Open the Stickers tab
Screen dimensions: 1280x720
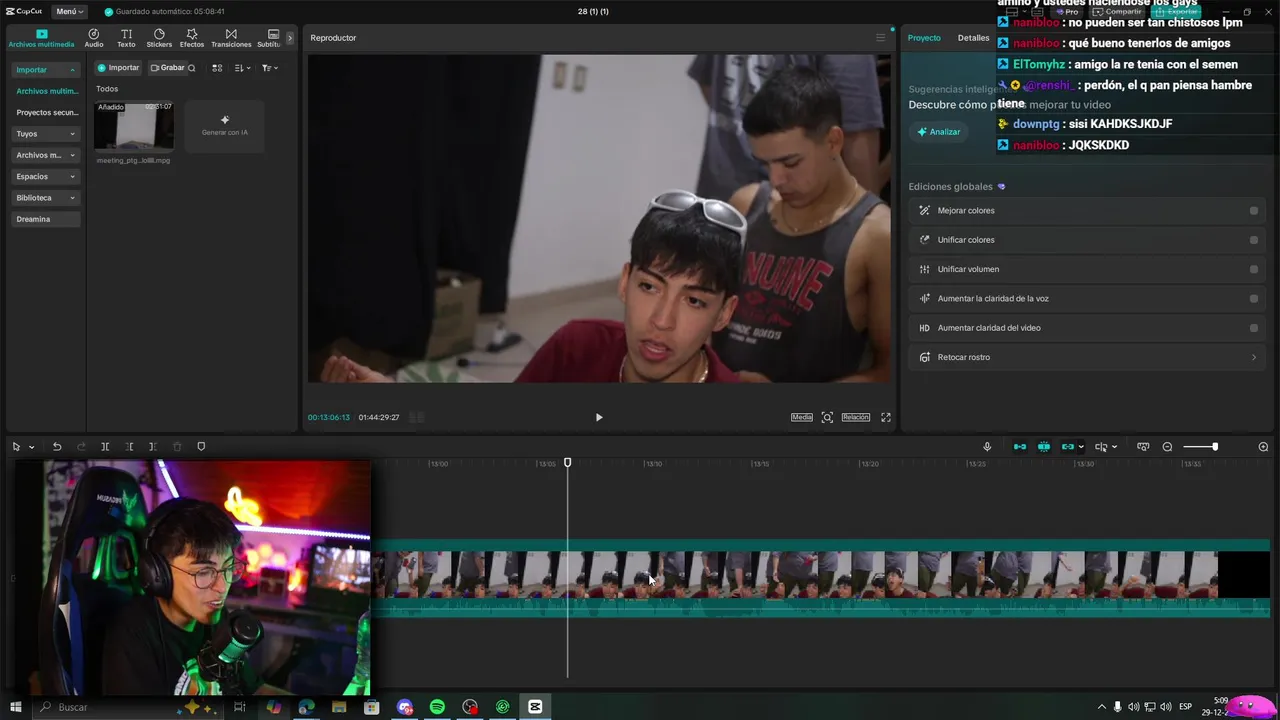click(159, 38)
